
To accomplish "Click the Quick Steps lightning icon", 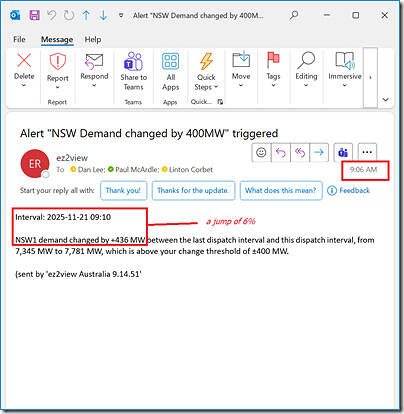I will (x=206, y=61).
